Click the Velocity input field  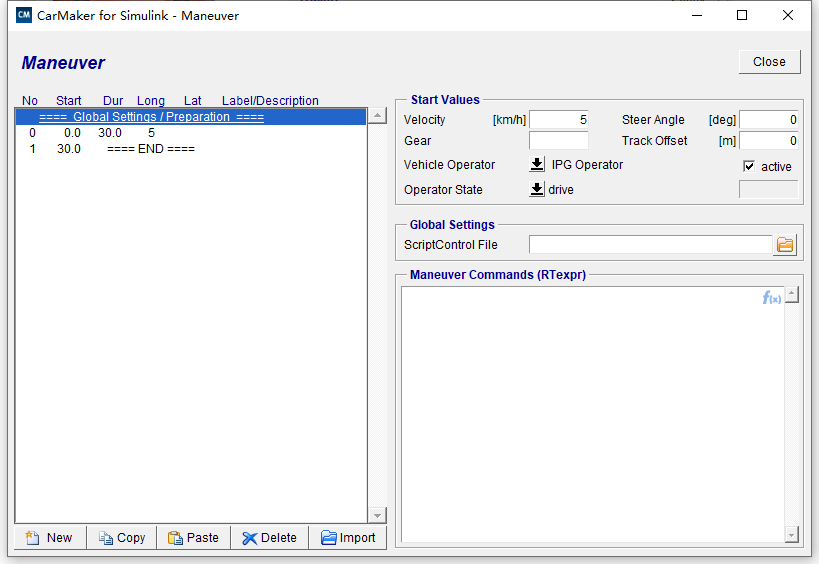(x=558, y=120)
